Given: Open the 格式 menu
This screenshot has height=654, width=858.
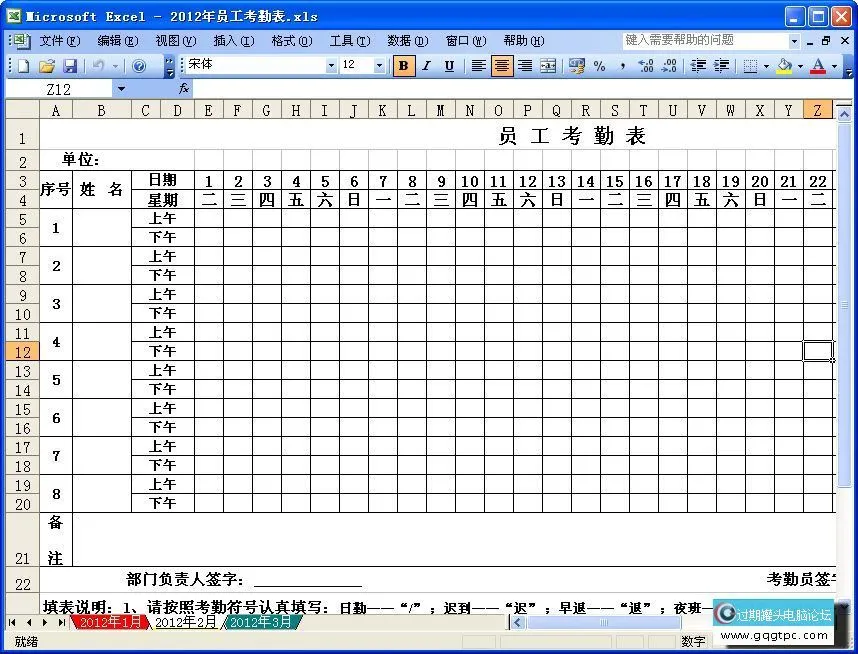Looking at the screenshot, I should point(290,41).
